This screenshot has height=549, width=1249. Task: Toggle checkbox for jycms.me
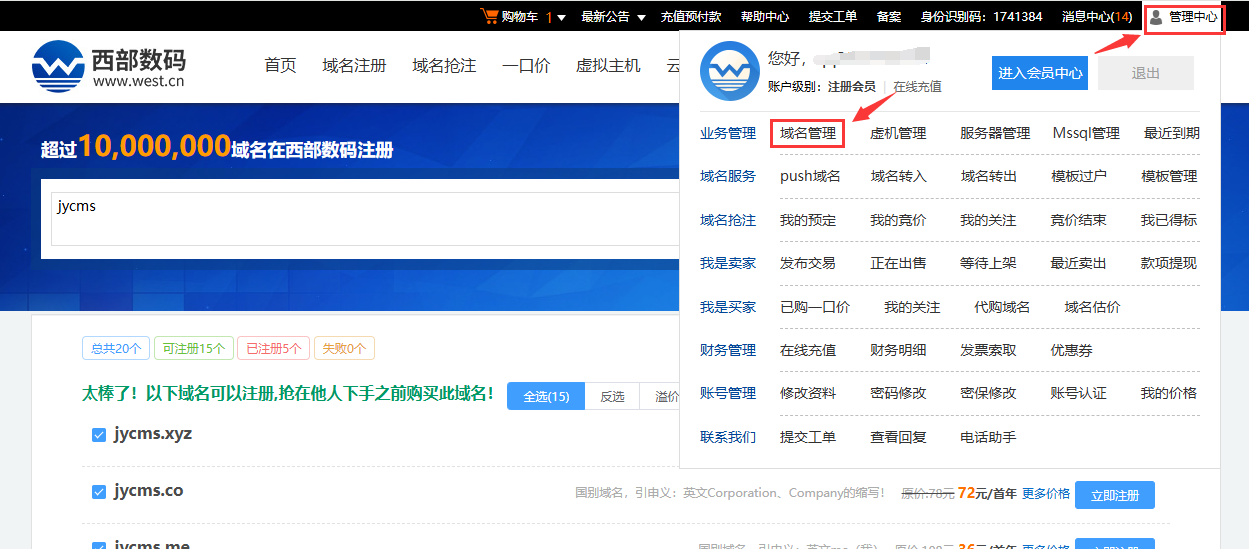99,546
